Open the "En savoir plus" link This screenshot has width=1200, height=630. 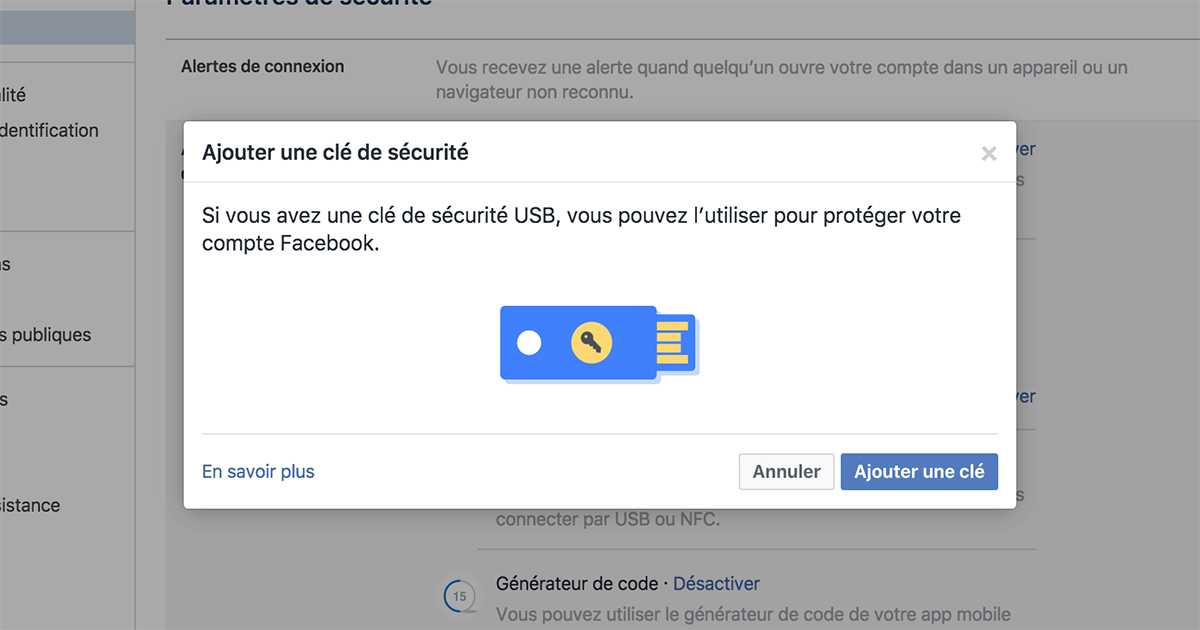tap(258, 472)
